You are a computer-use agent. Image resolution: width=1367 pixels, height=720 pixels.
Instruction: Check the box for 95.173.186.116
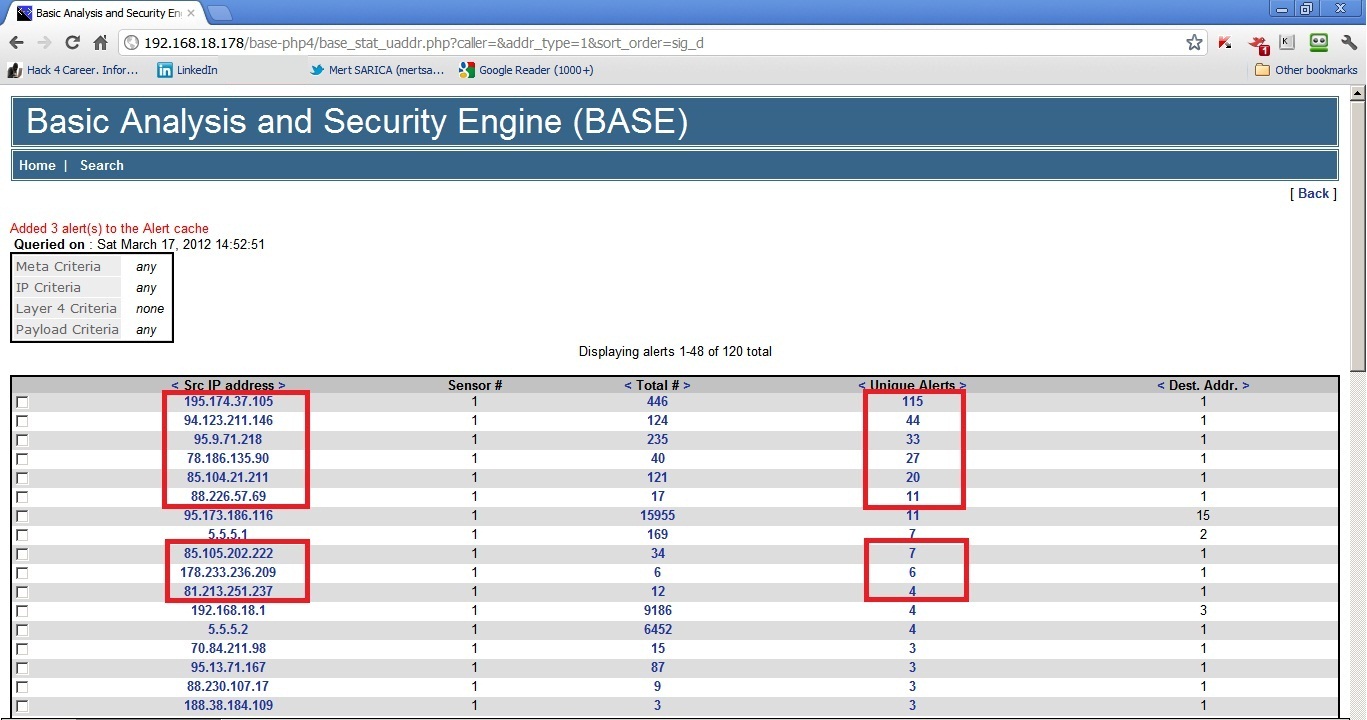click(22, 516)
